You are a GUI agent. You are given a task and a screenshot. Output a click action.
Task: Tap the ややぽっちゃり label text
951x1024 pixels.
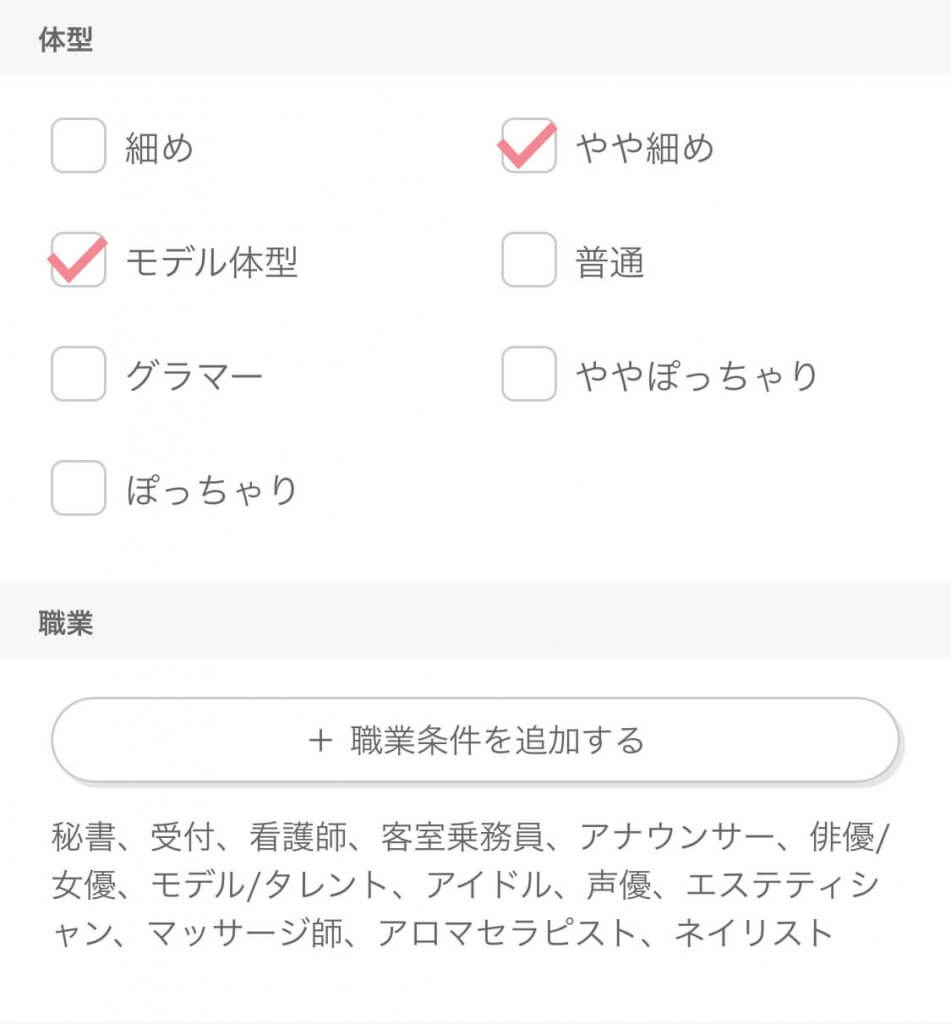point(697,376)
